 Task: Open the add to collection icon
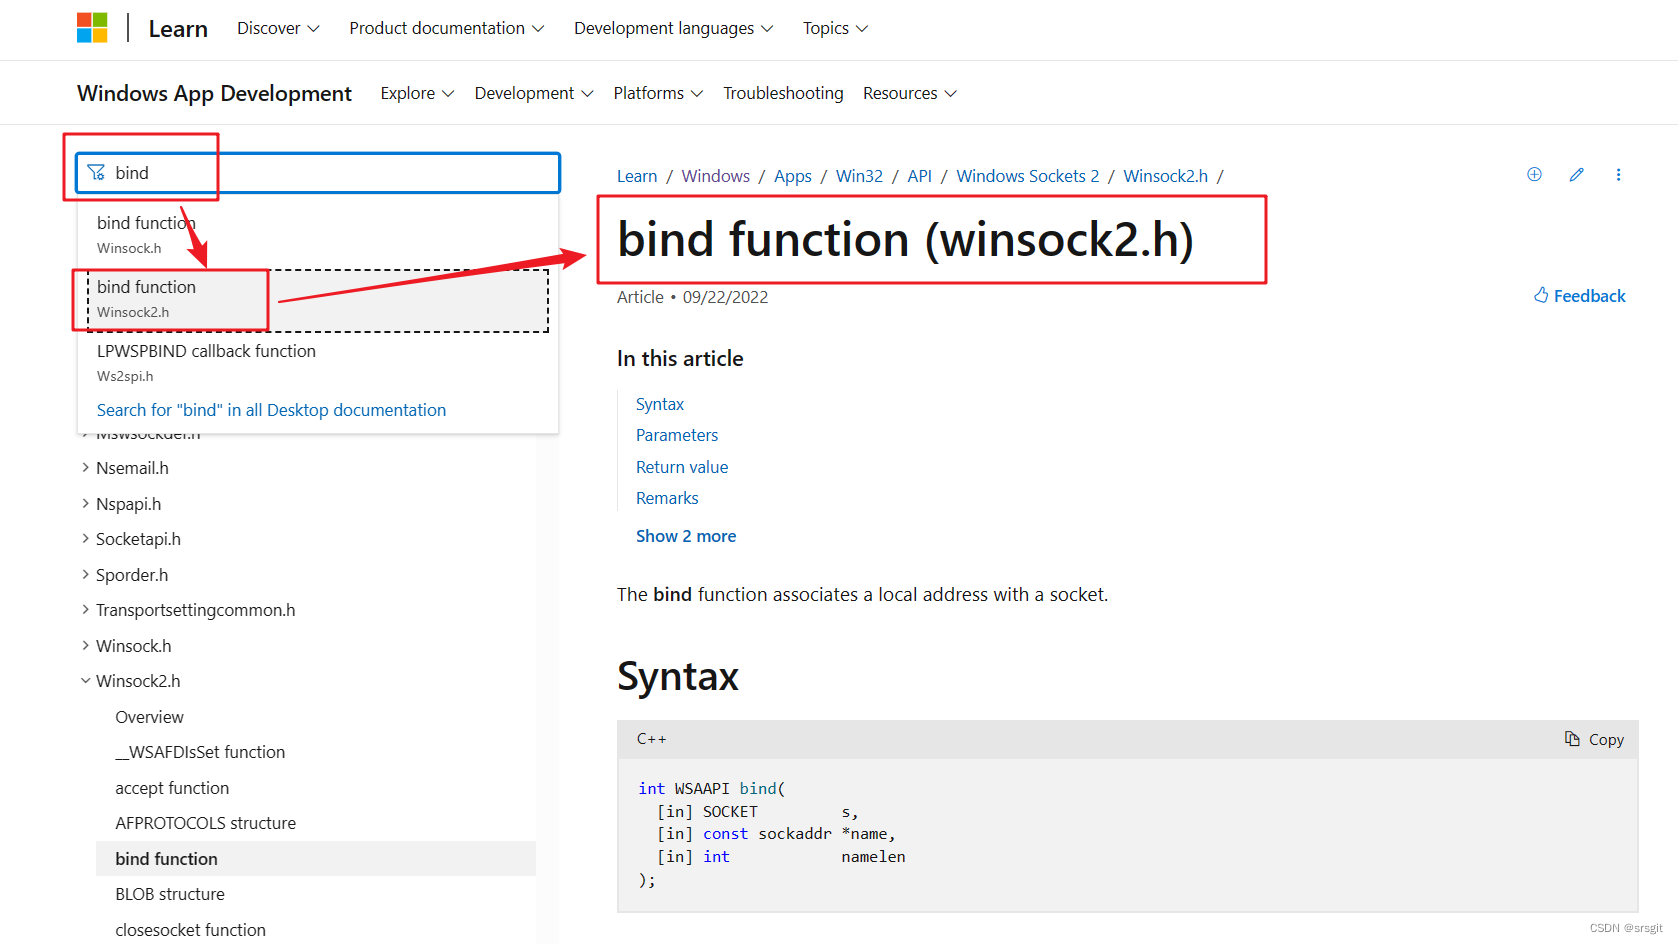click(1534, 174)
